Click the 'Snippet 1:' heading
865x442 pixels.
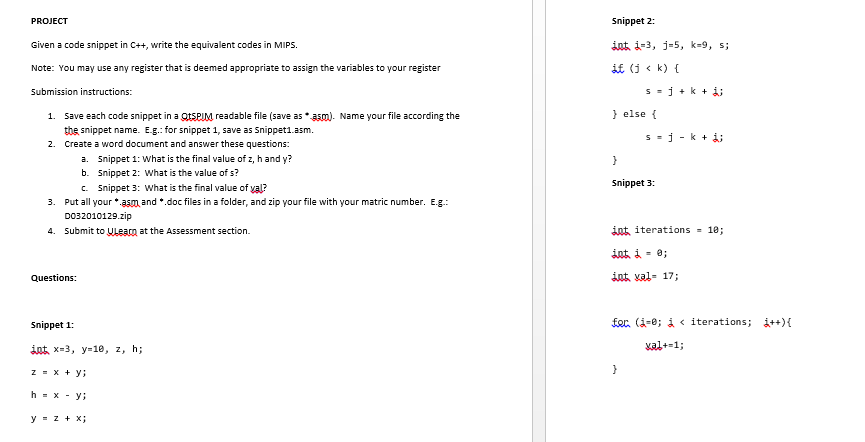52,325
